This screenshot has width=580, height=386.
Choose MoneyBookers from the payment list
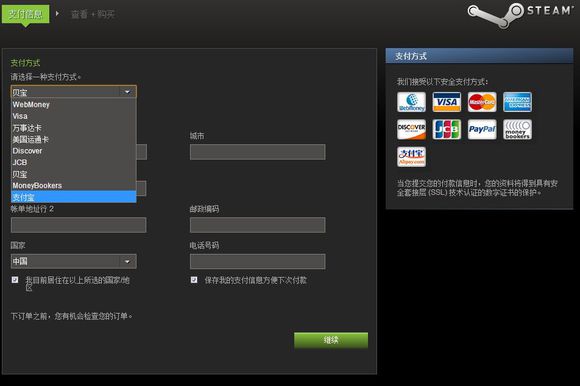[x=74, y=186]
